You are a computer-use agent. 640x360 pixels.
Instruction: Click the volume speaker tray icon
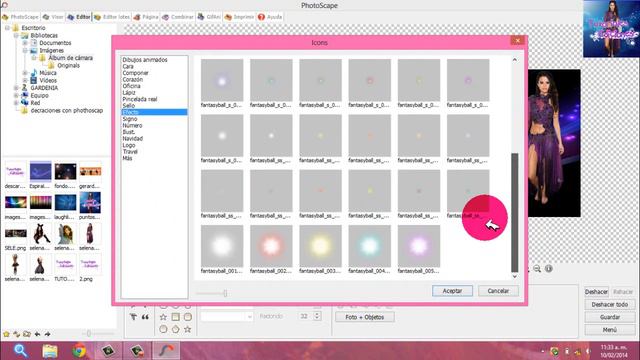588,351
